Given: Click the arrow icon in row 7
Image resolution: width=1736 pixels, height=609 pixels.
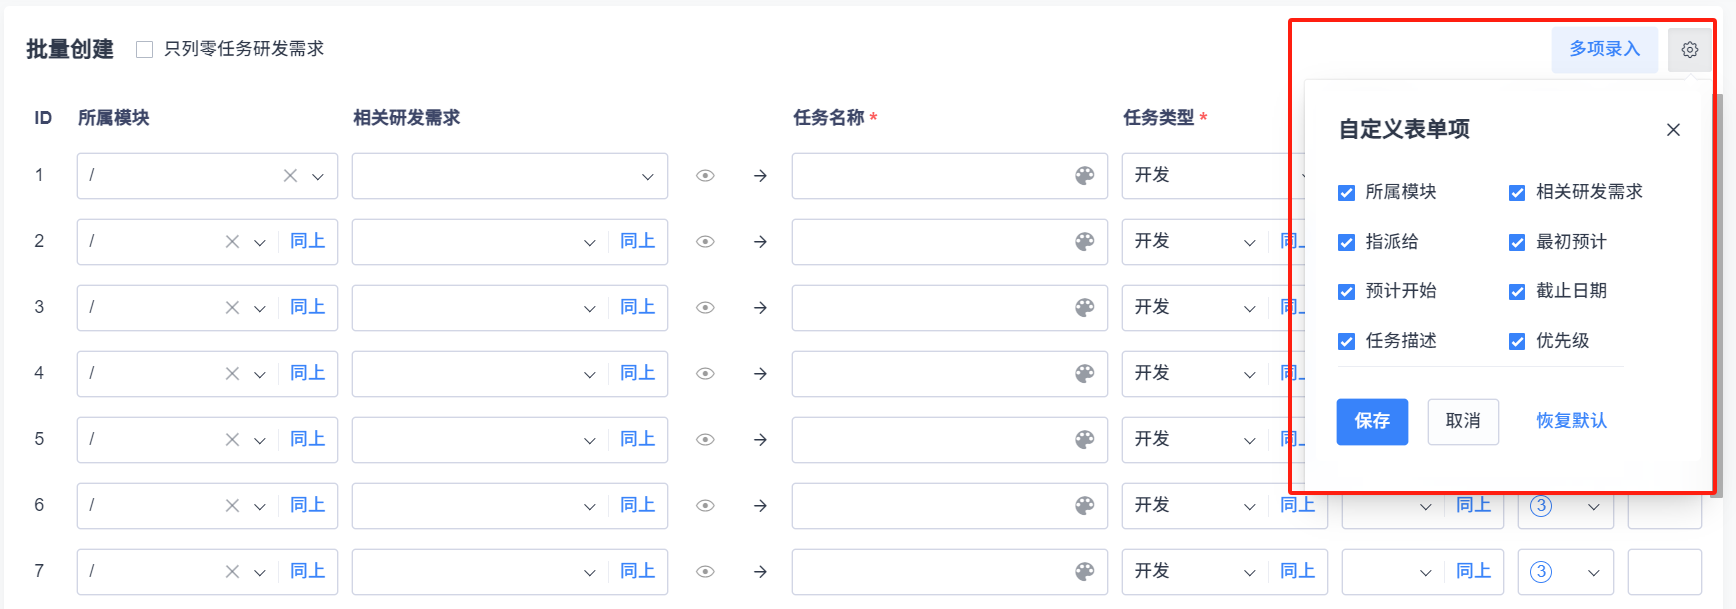Looking at the screenshot, I should pyautogui.click(x=760, y=572).
